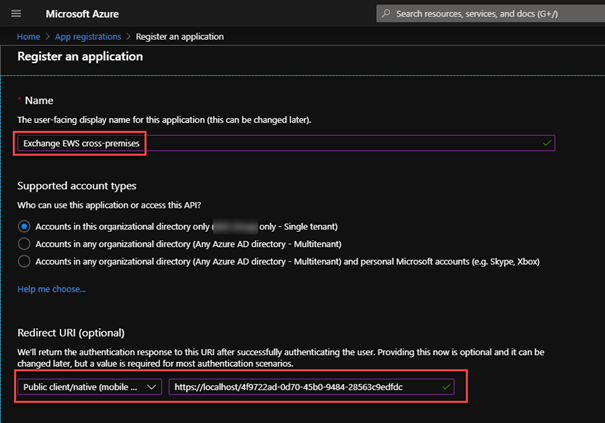
Task: Open the Help me choose link
Action: 51,289
